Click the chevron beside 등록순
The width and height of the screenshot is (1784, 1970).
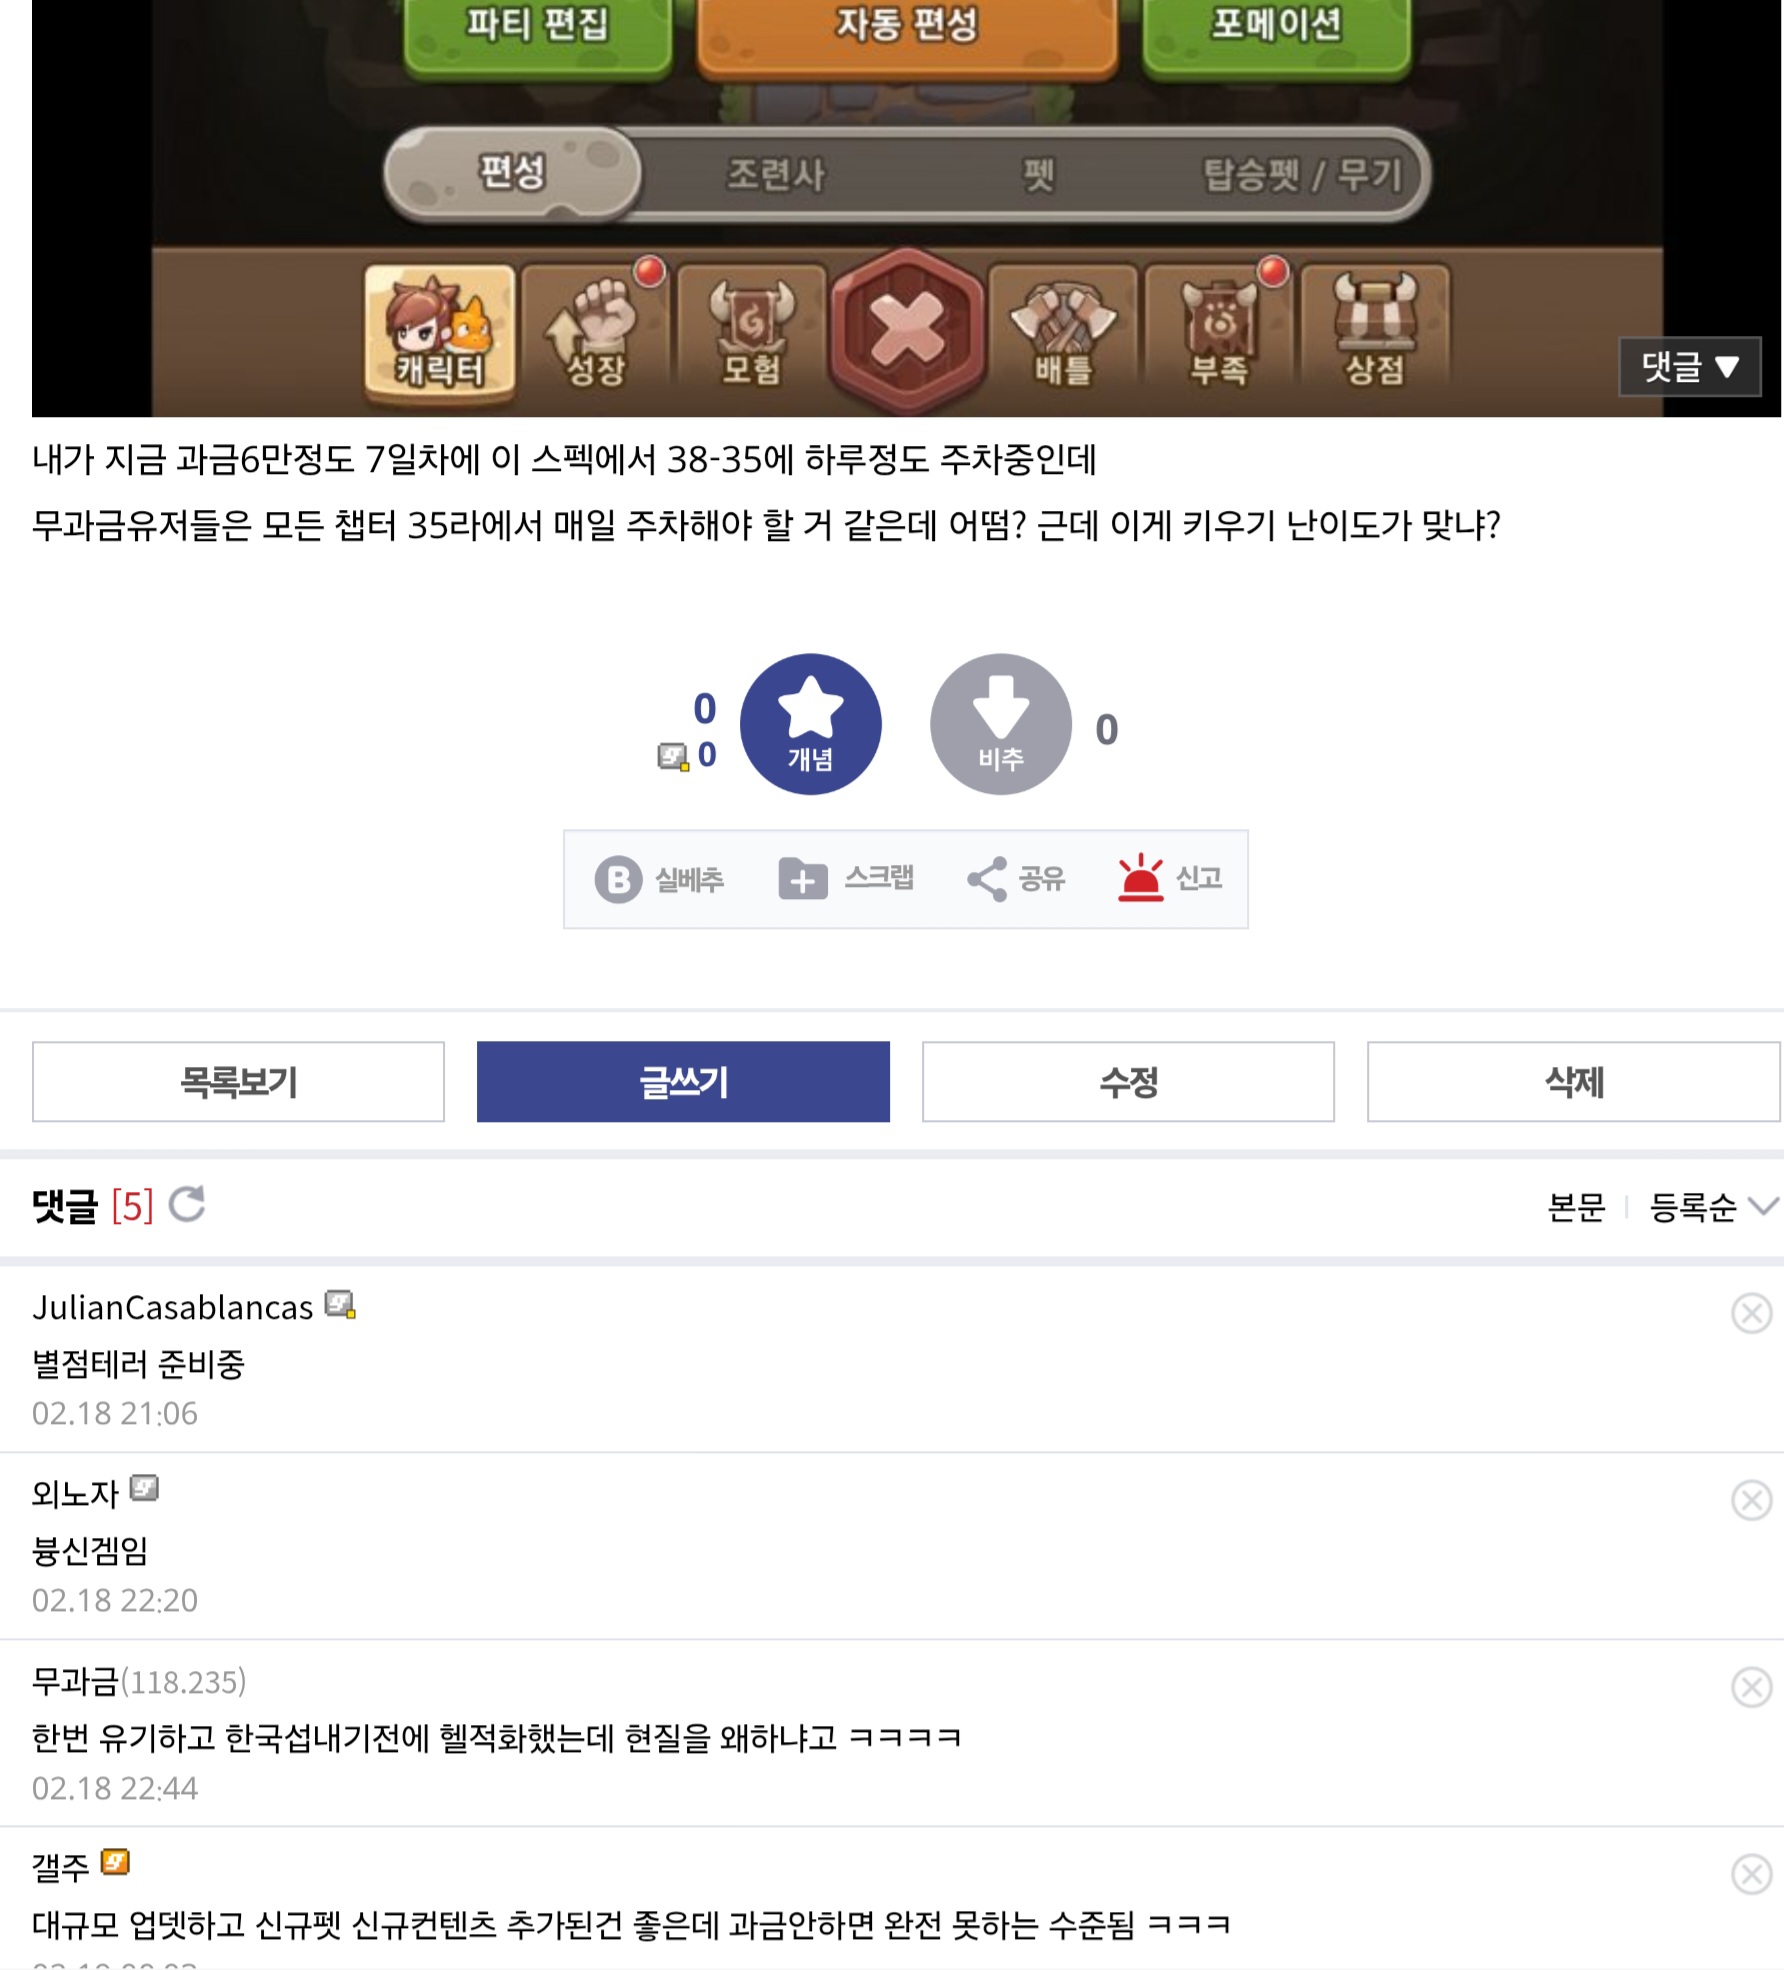tap(1764, 1206)
